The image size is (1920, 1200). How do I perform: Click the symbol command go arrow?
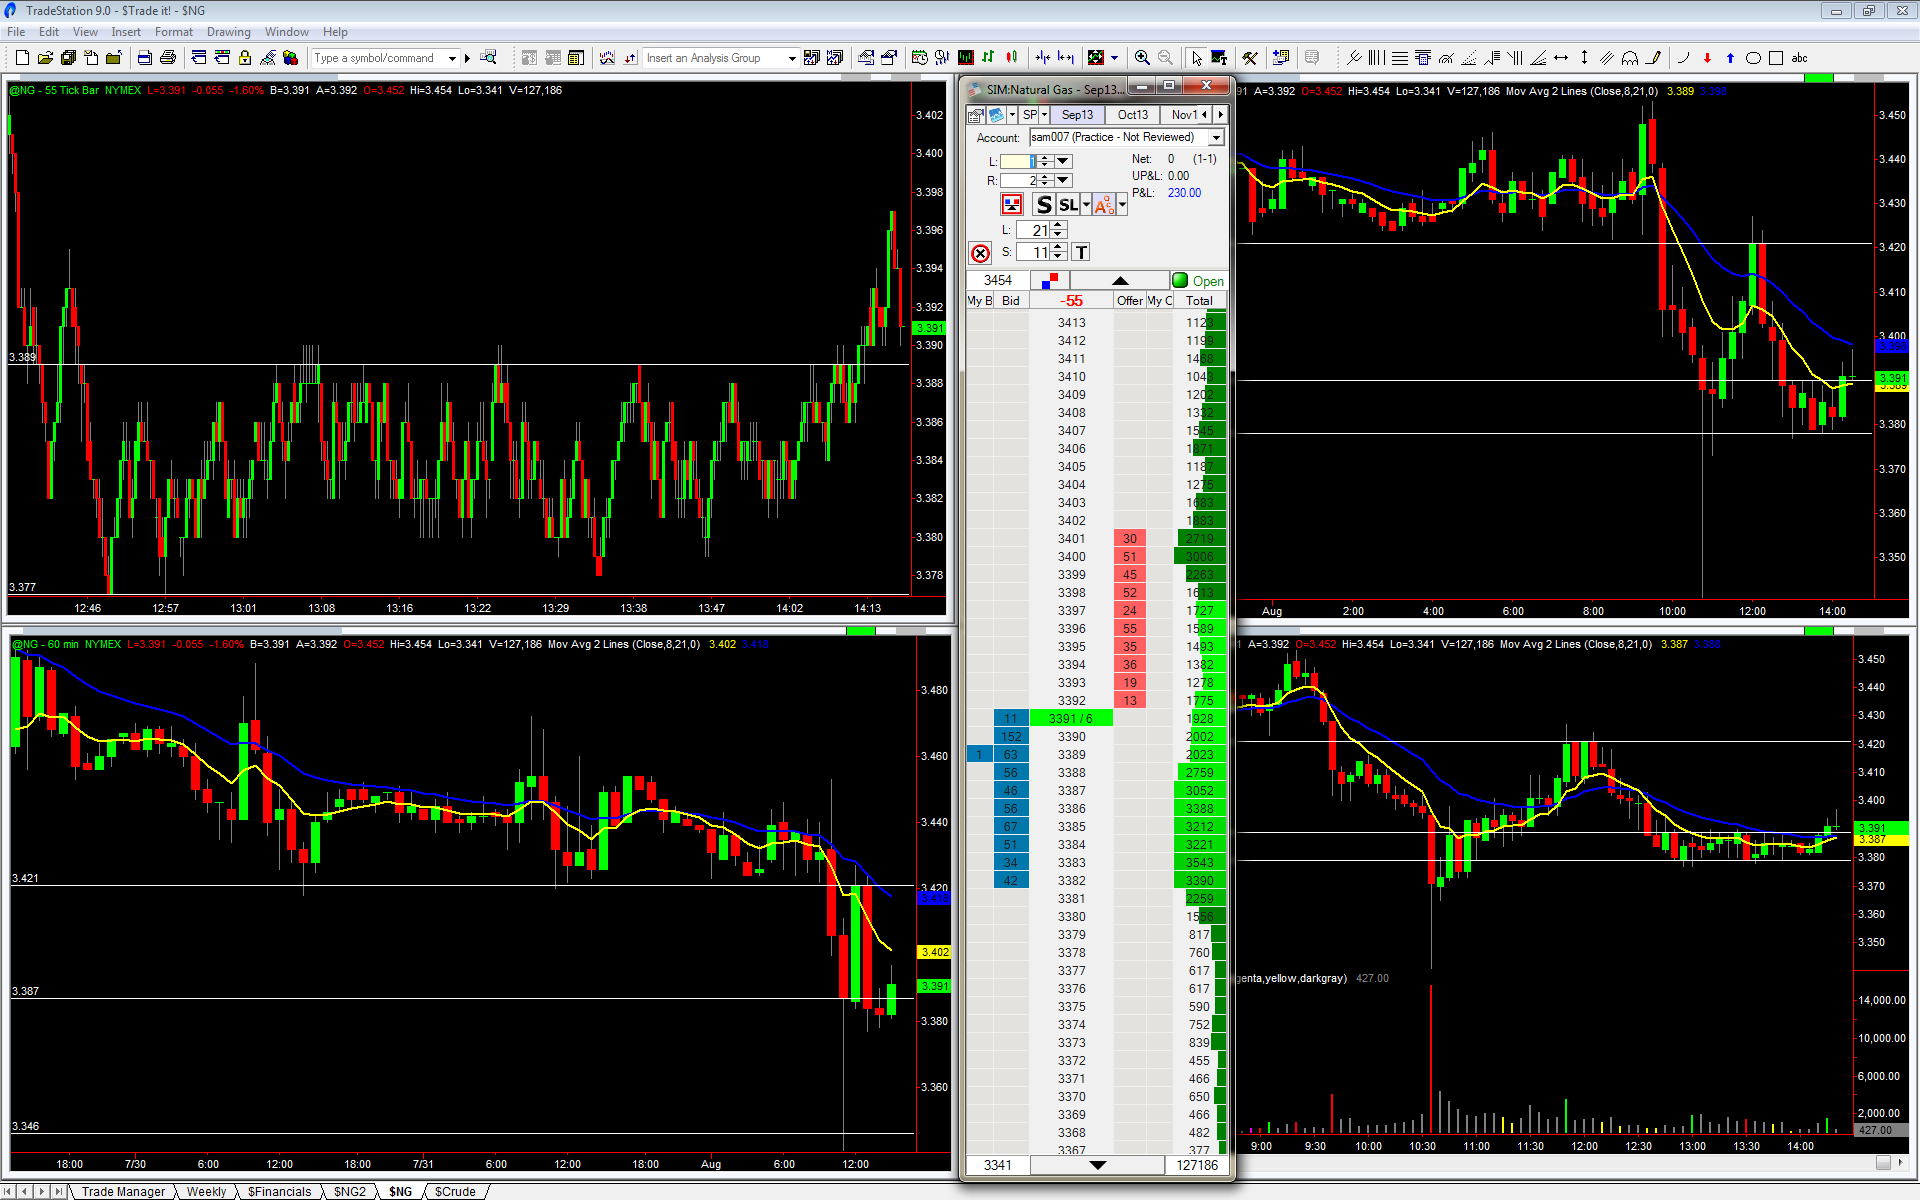[467, 58]
